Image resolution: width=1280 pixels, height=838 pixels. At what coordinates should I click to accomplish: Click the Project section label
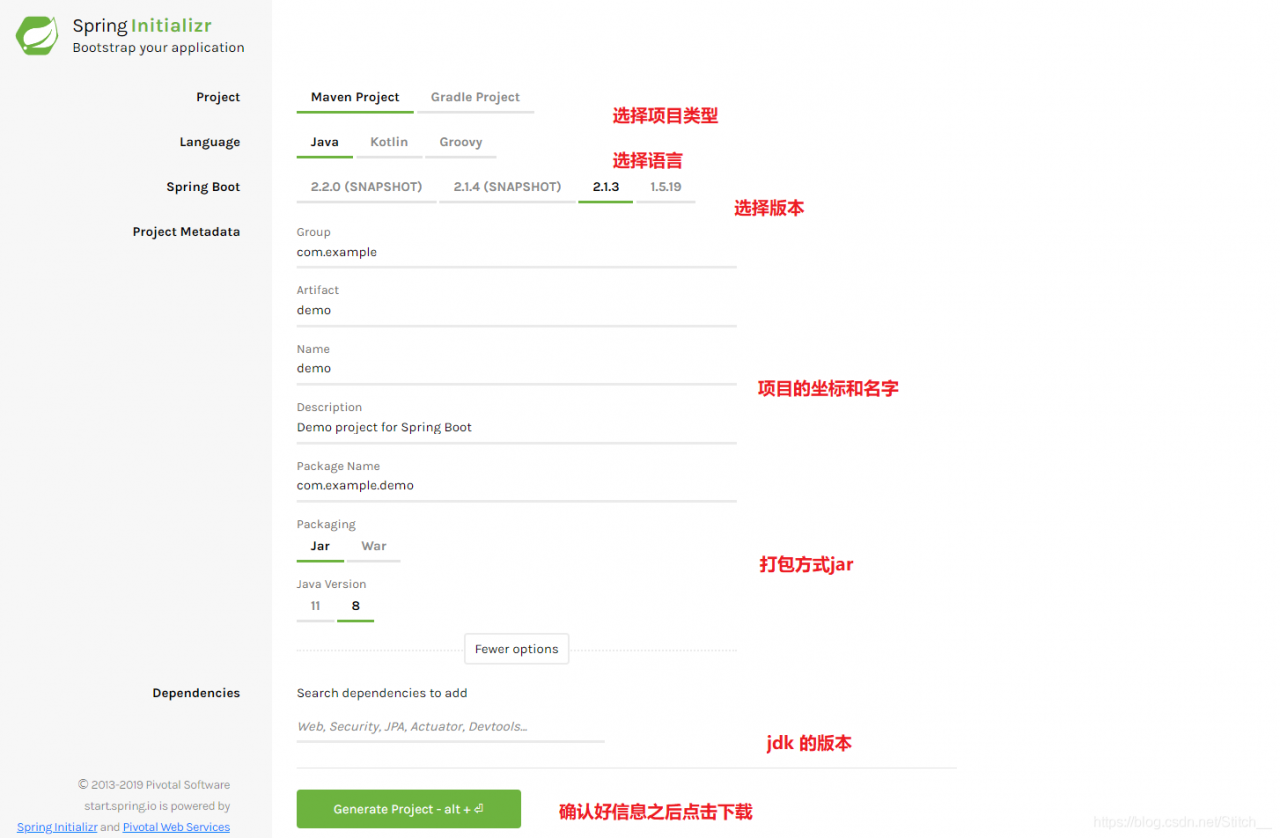click(x=218, y=97)
